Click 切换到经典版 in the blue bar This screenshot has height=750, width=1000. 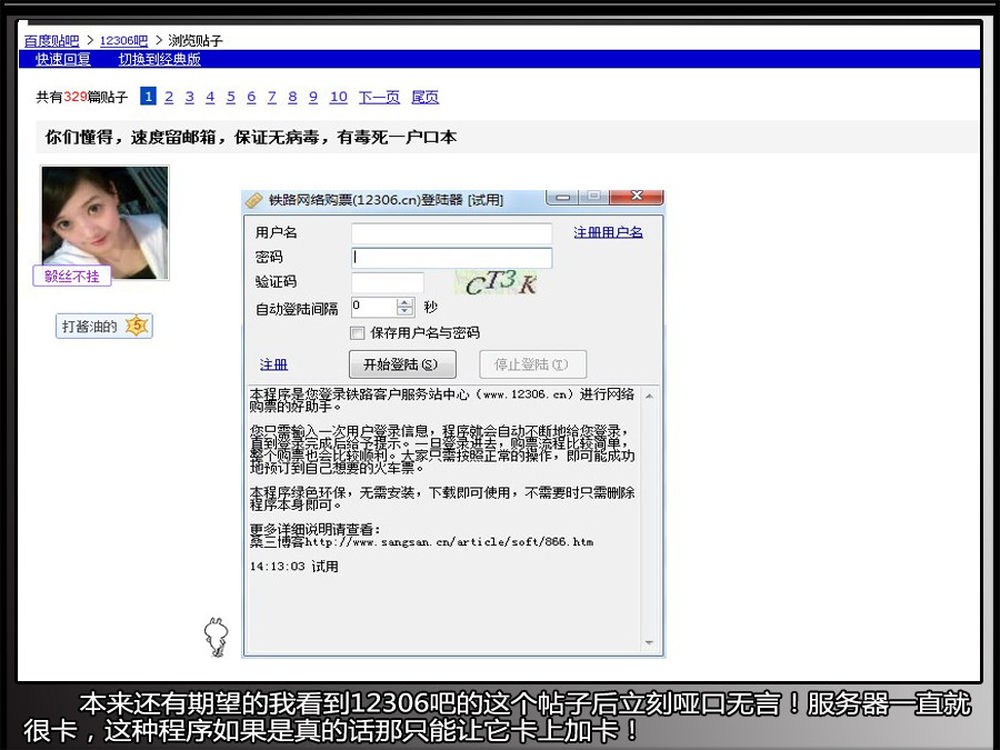pyautogui.click(x=159, y=59)
